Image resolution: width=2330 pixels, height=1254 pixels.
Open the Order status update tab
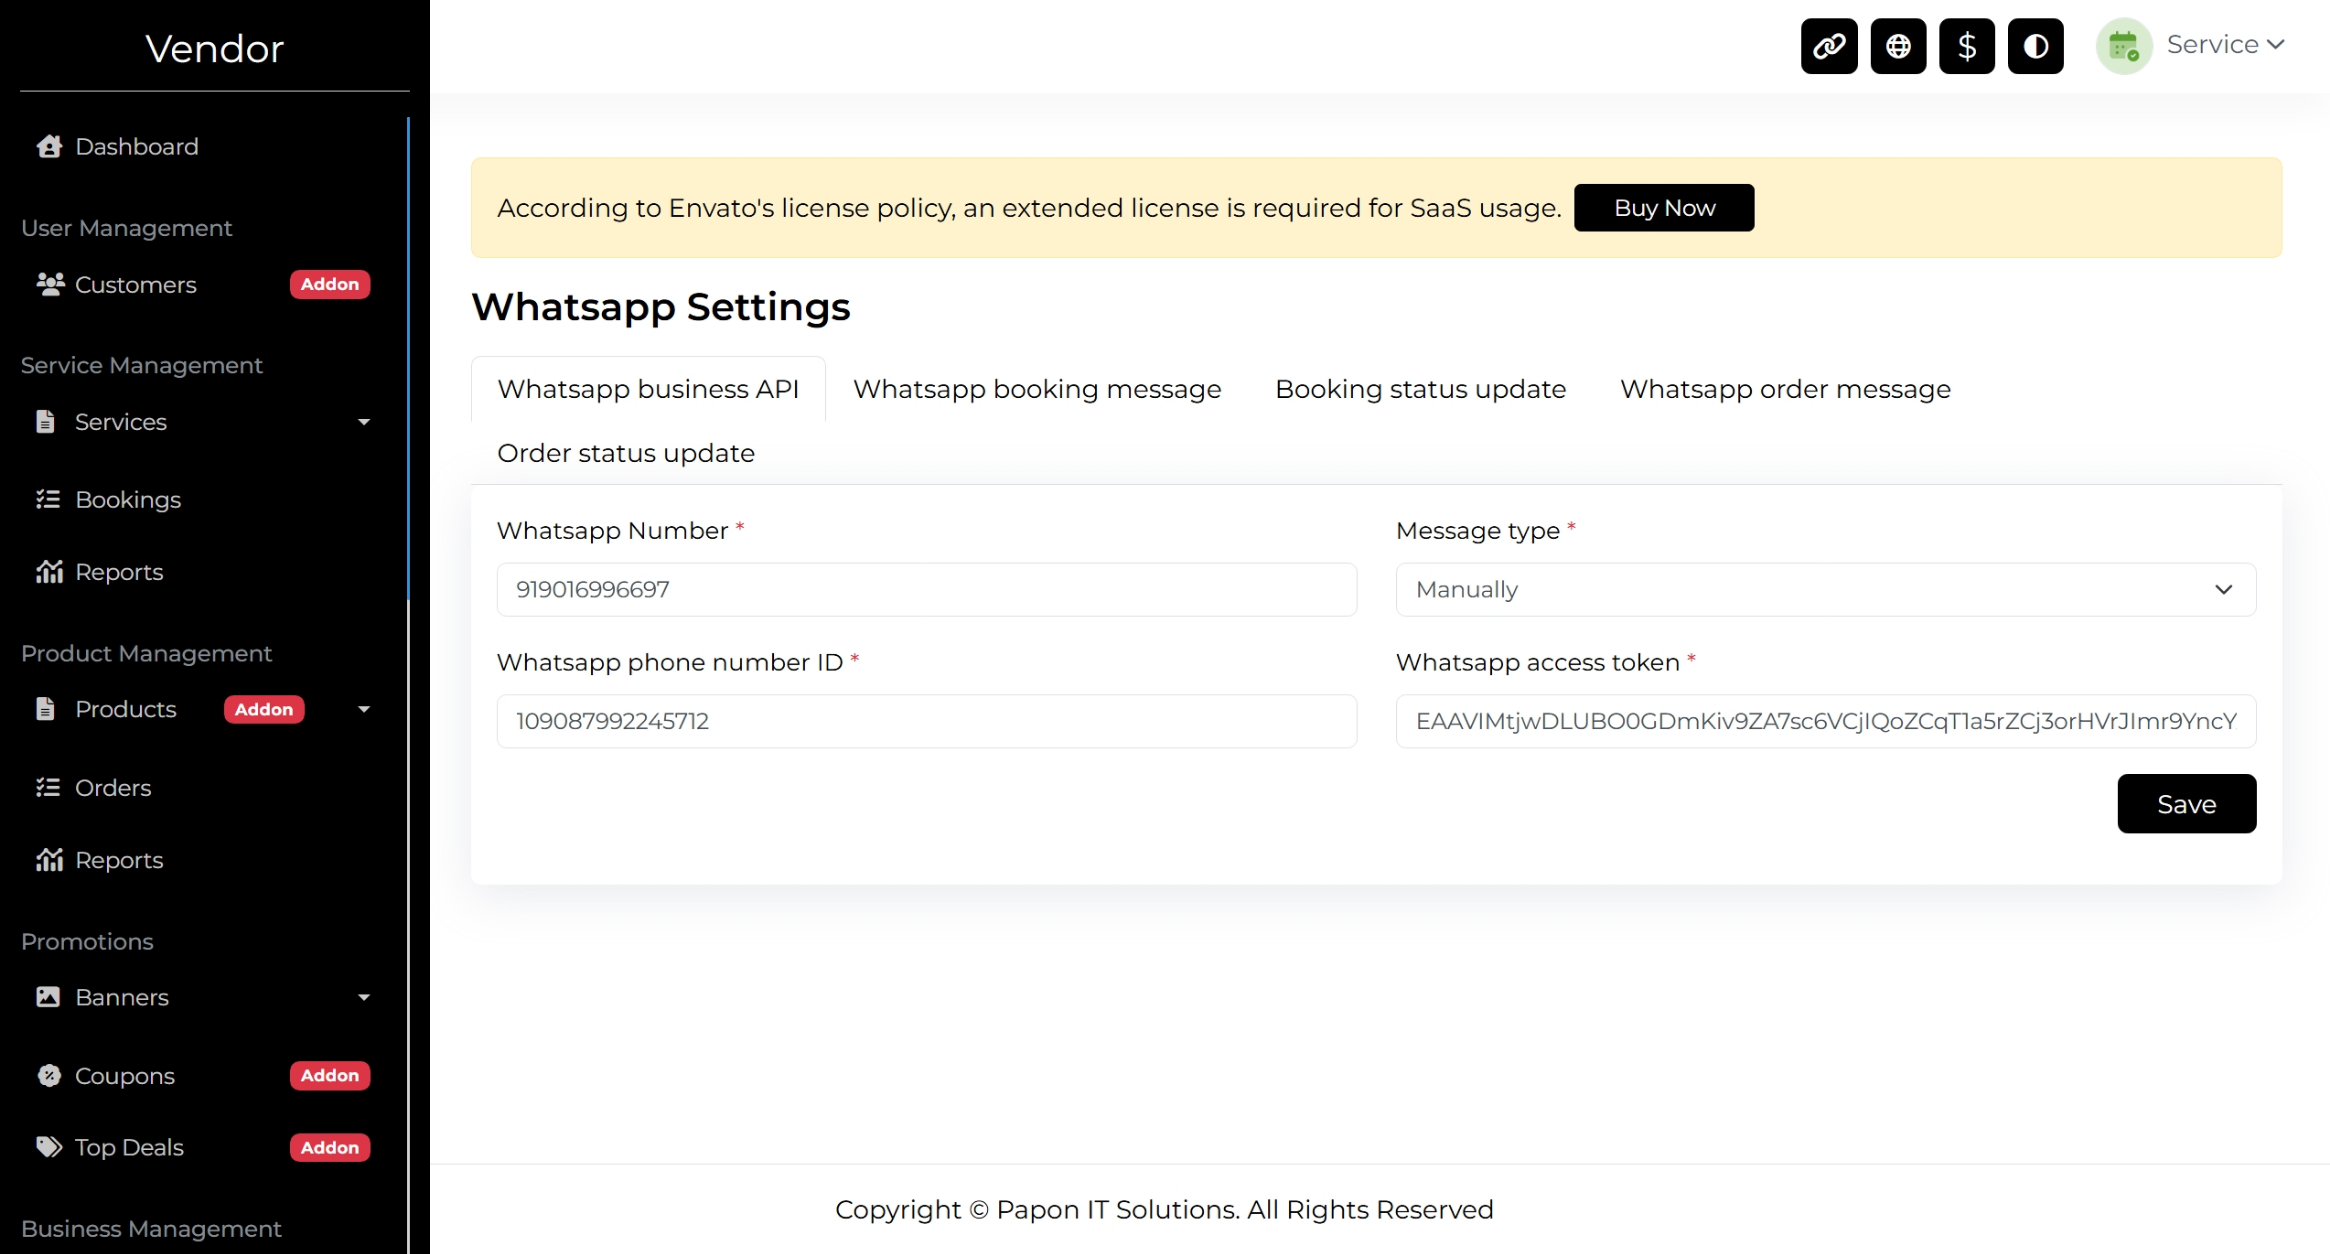(625, 453)
